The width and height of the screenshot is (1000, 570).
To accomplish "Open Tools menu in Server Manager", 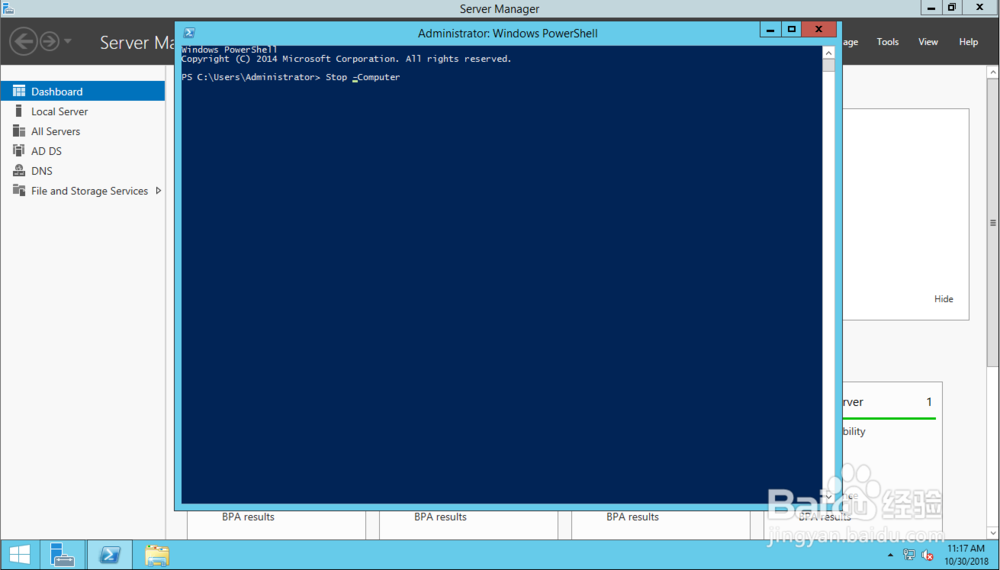I will coord(887,42).
